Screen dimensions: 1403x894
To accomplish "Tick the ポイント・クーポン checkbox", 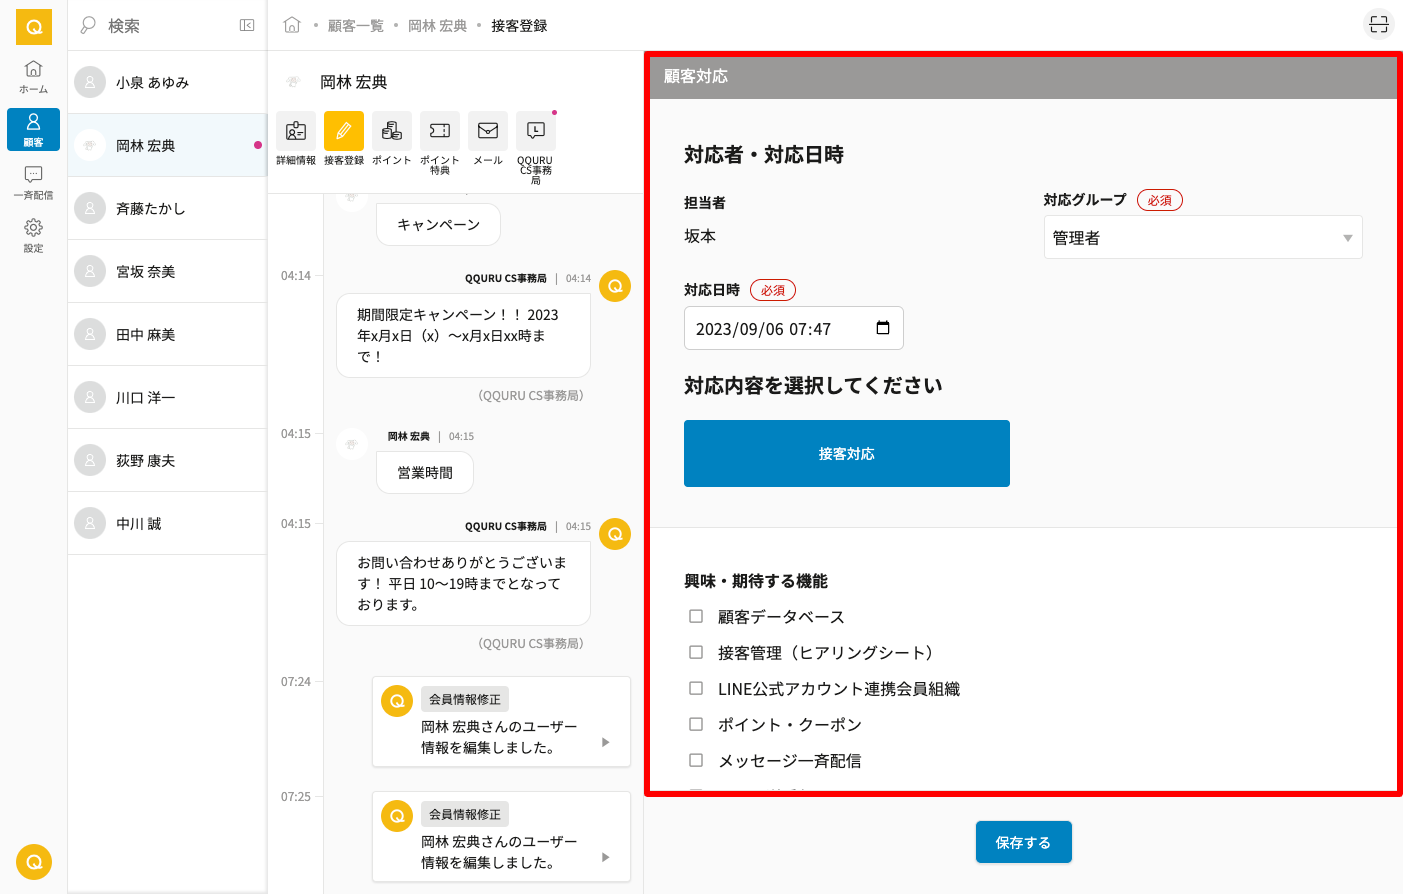I will [696, 725].
